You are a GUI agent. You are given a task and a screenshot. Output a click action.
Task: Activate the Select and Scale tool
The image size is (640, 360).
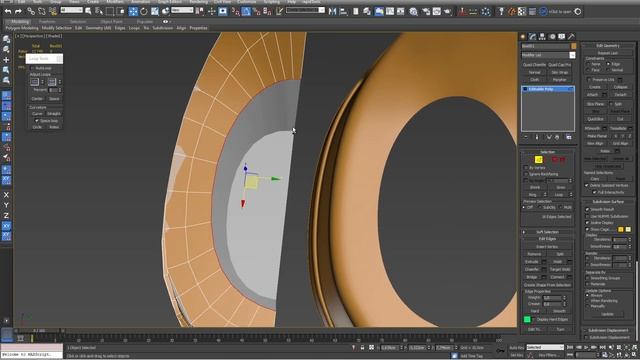click(x=155, y=11)
